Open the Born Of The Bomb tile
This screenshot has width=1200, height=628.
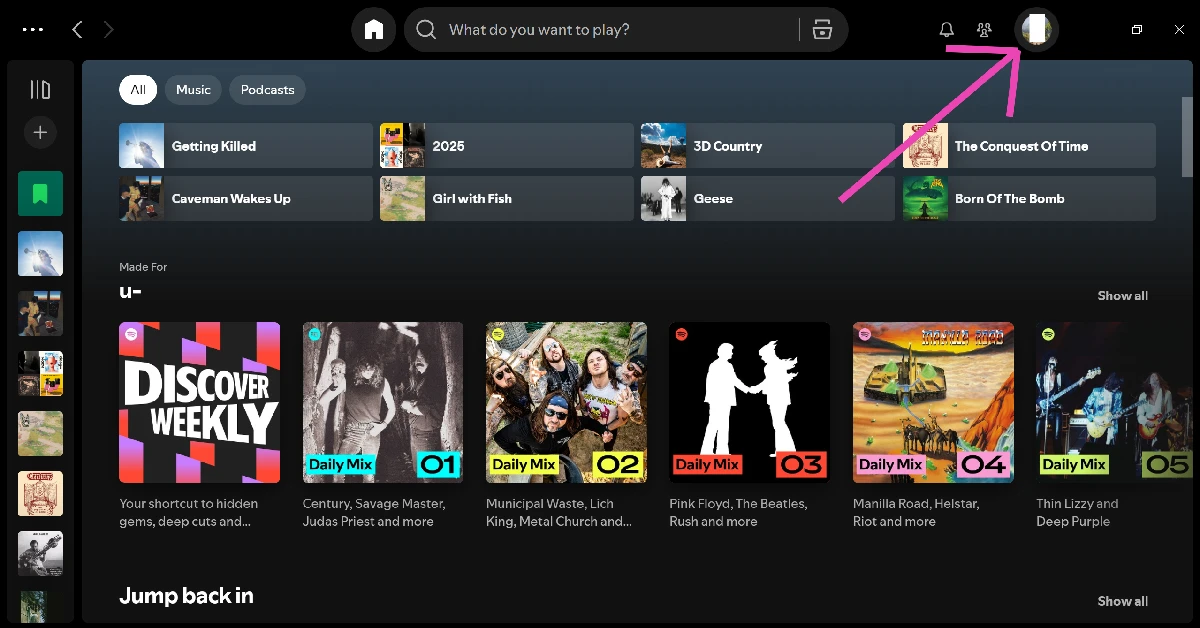point(1029,198)
